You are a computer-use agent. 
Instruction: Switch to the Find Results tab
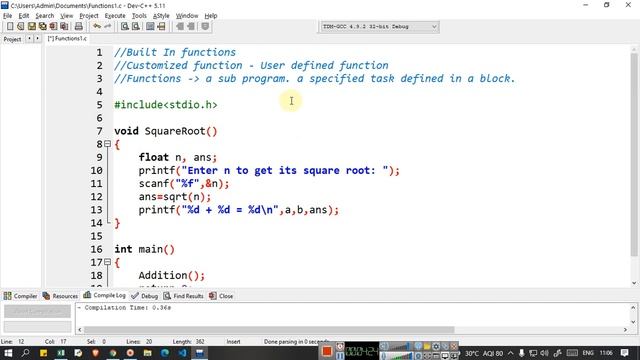pos(183,296)
